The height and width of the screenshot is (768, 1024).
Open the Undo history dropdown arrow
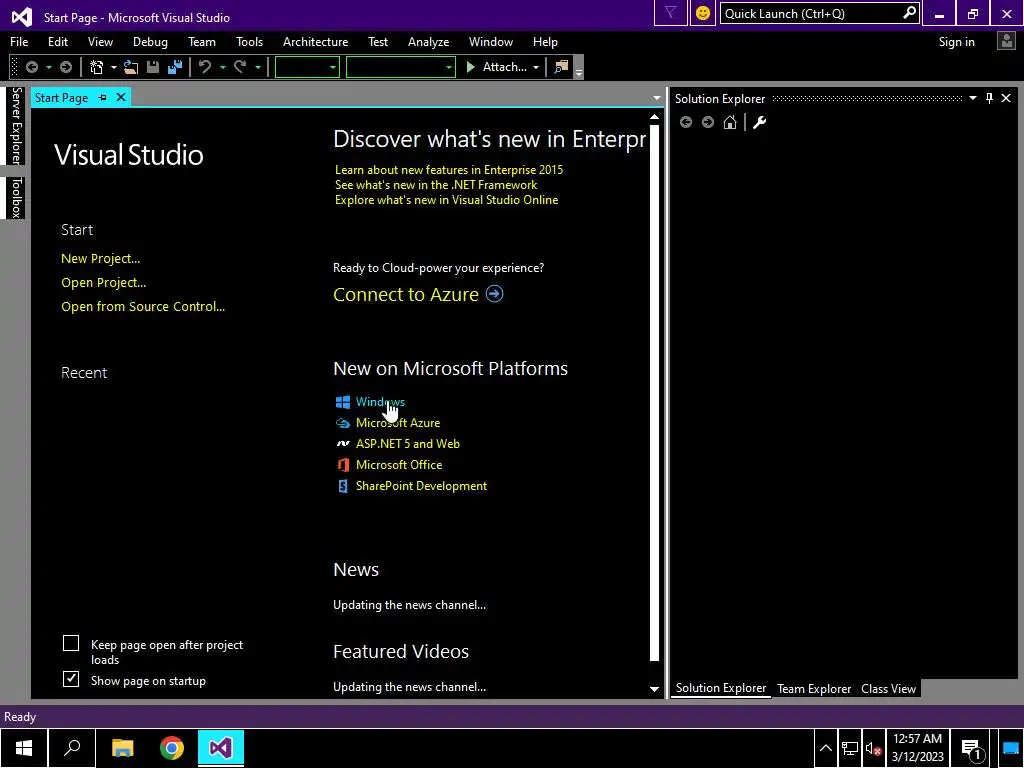click(x=223, y=67)
